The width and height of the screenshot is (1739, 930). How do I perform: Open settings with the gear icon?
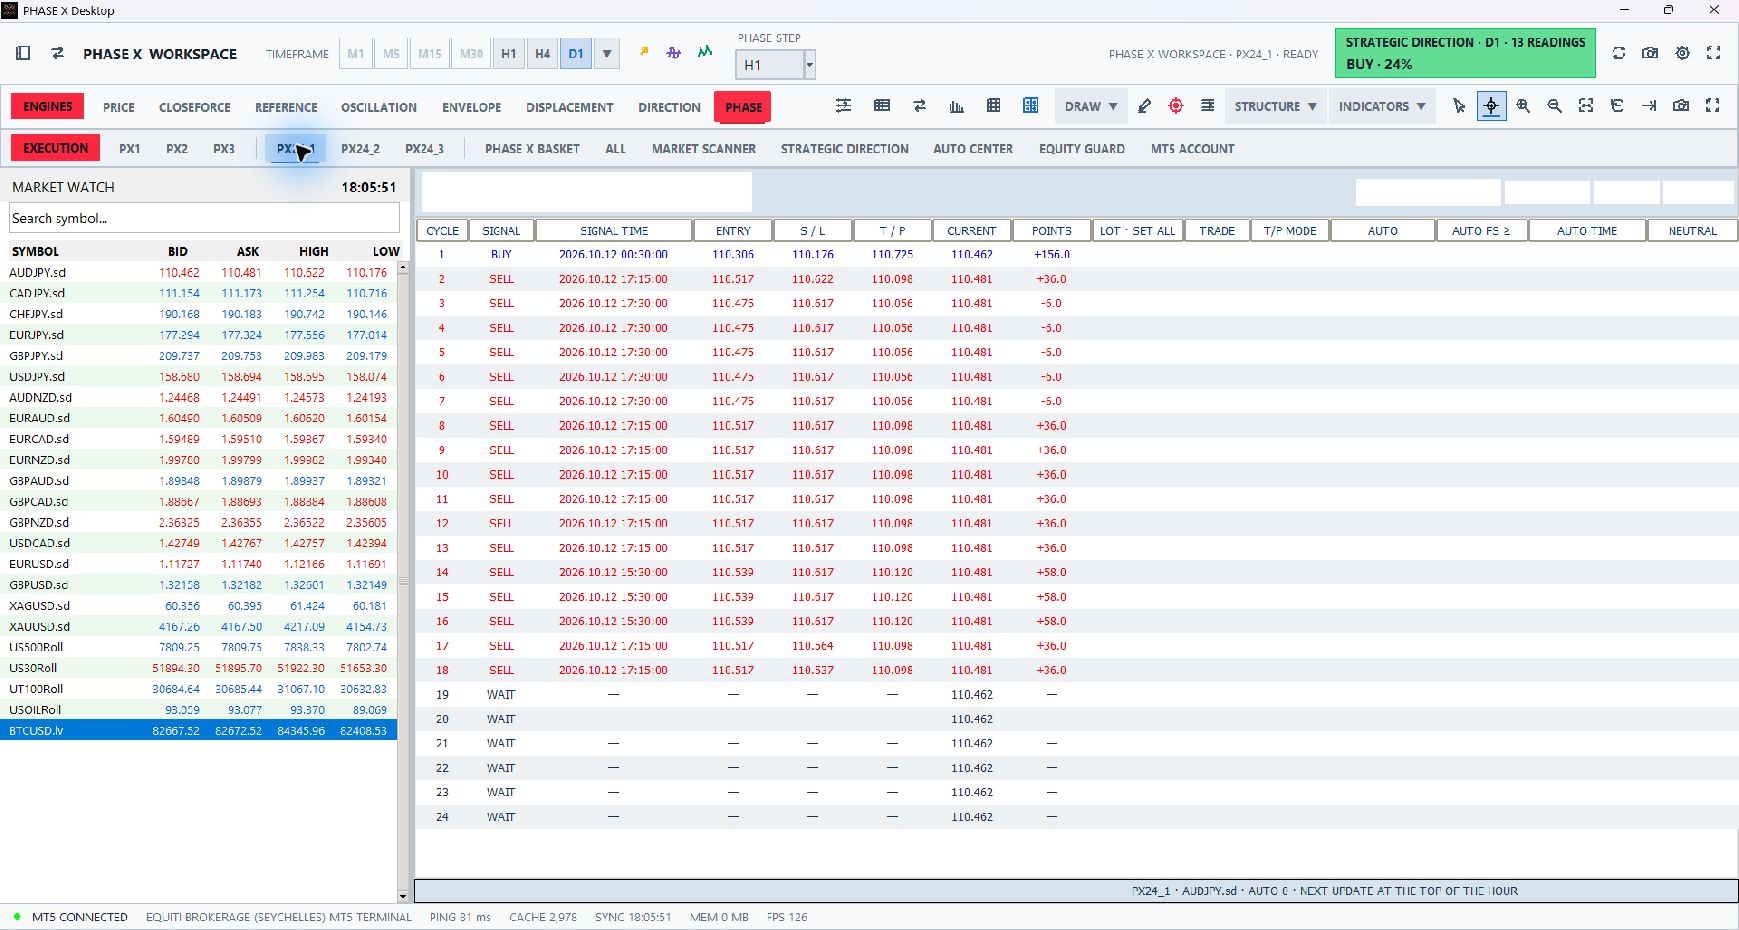(1683, 53)
